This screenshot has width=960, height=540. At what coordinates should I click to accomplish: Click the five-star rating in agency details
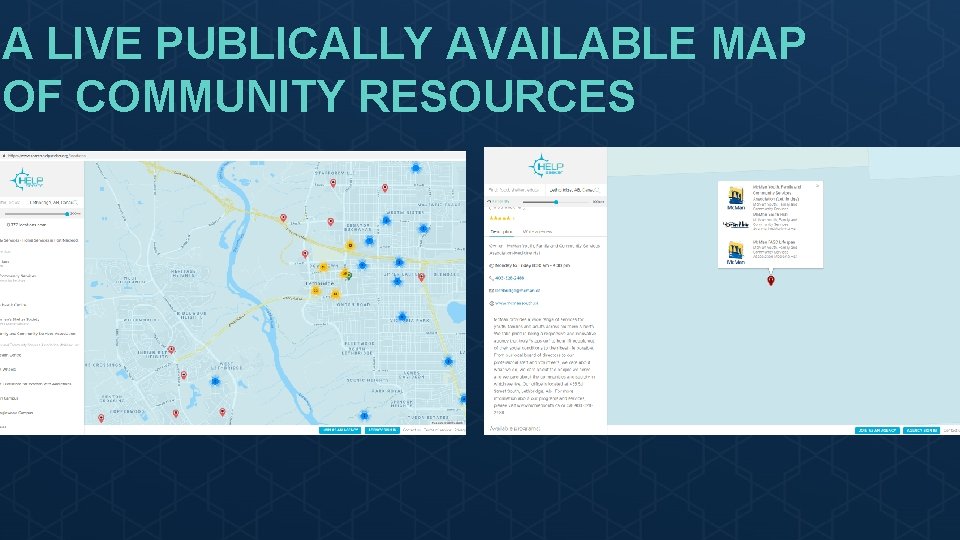[500, 218]
